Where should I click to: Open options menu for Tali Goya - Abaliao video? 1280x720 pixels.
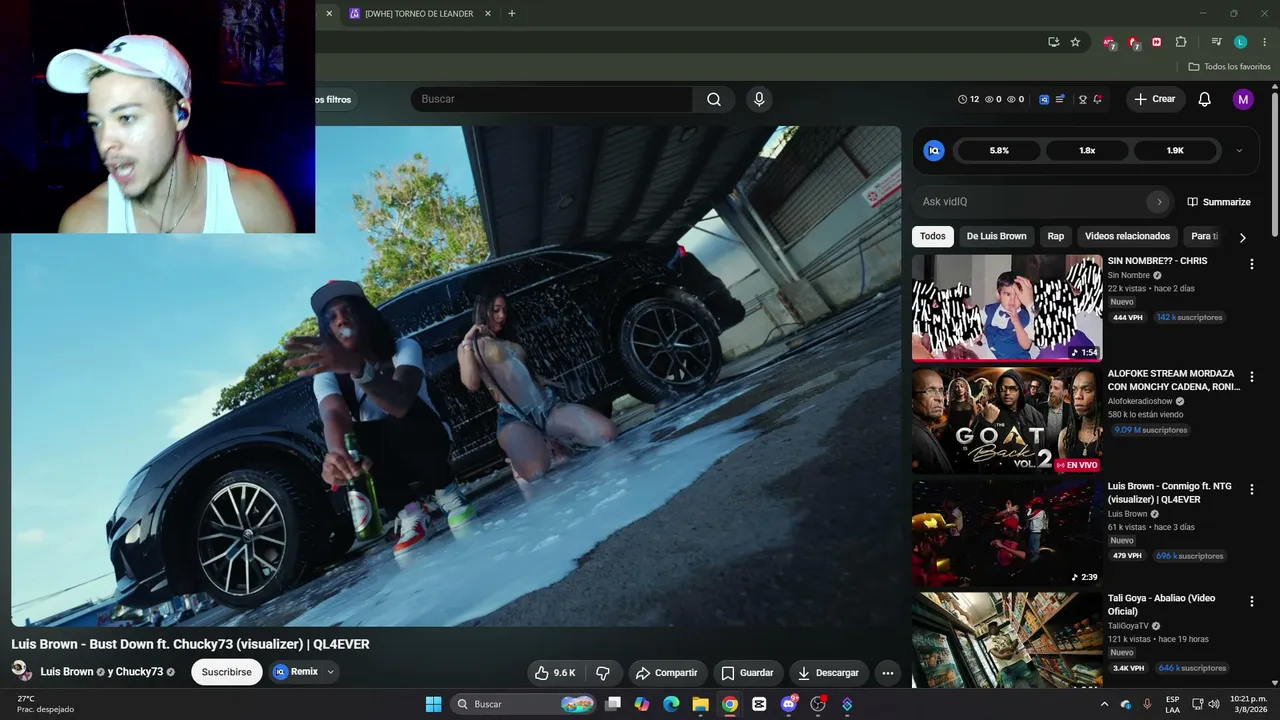(1251, 602)
